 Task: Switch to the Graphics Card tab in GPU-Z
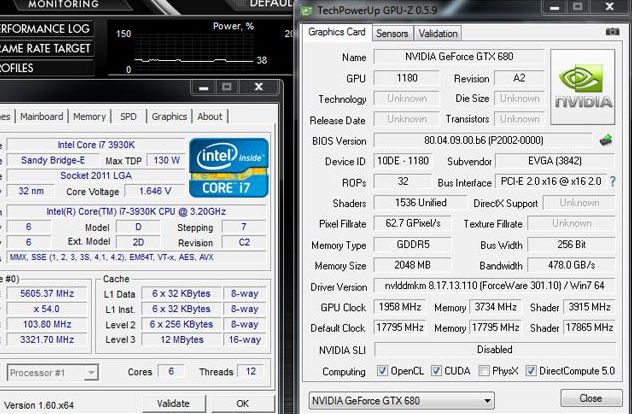coord(337,32)
